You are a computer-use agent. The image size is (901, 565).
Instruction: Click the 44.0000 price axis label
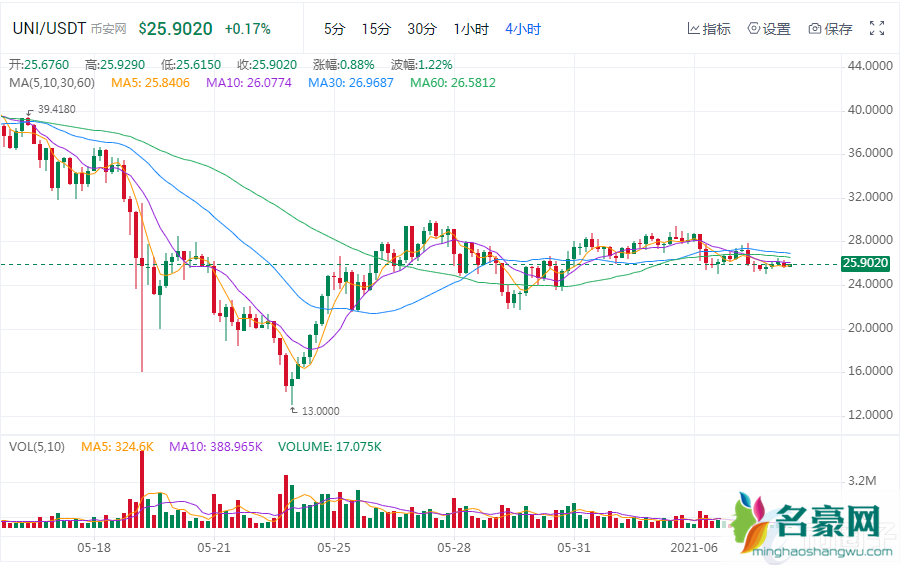(870, 66)
